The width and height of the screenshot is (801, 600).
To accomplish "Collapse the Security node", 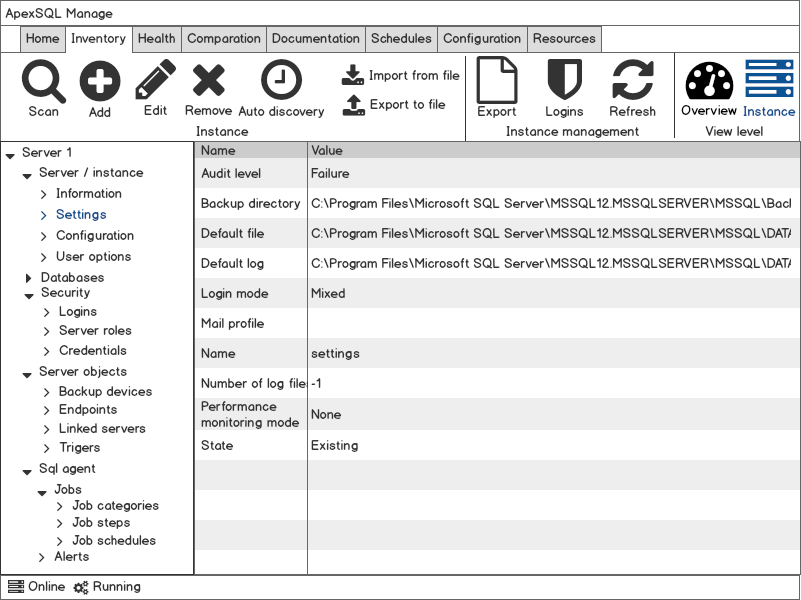I will [29, 296].
